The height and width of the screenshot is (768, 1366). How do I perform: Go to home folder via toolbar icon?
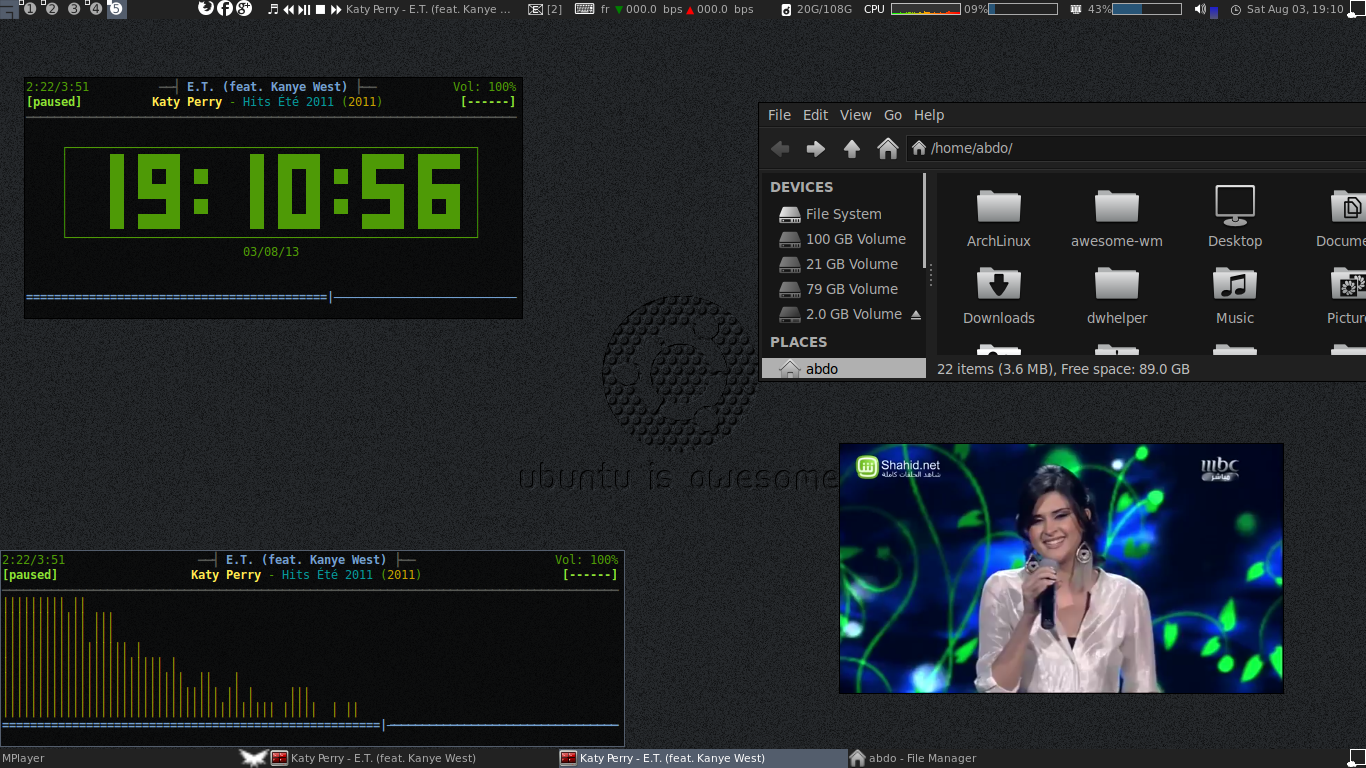point(888,149)
